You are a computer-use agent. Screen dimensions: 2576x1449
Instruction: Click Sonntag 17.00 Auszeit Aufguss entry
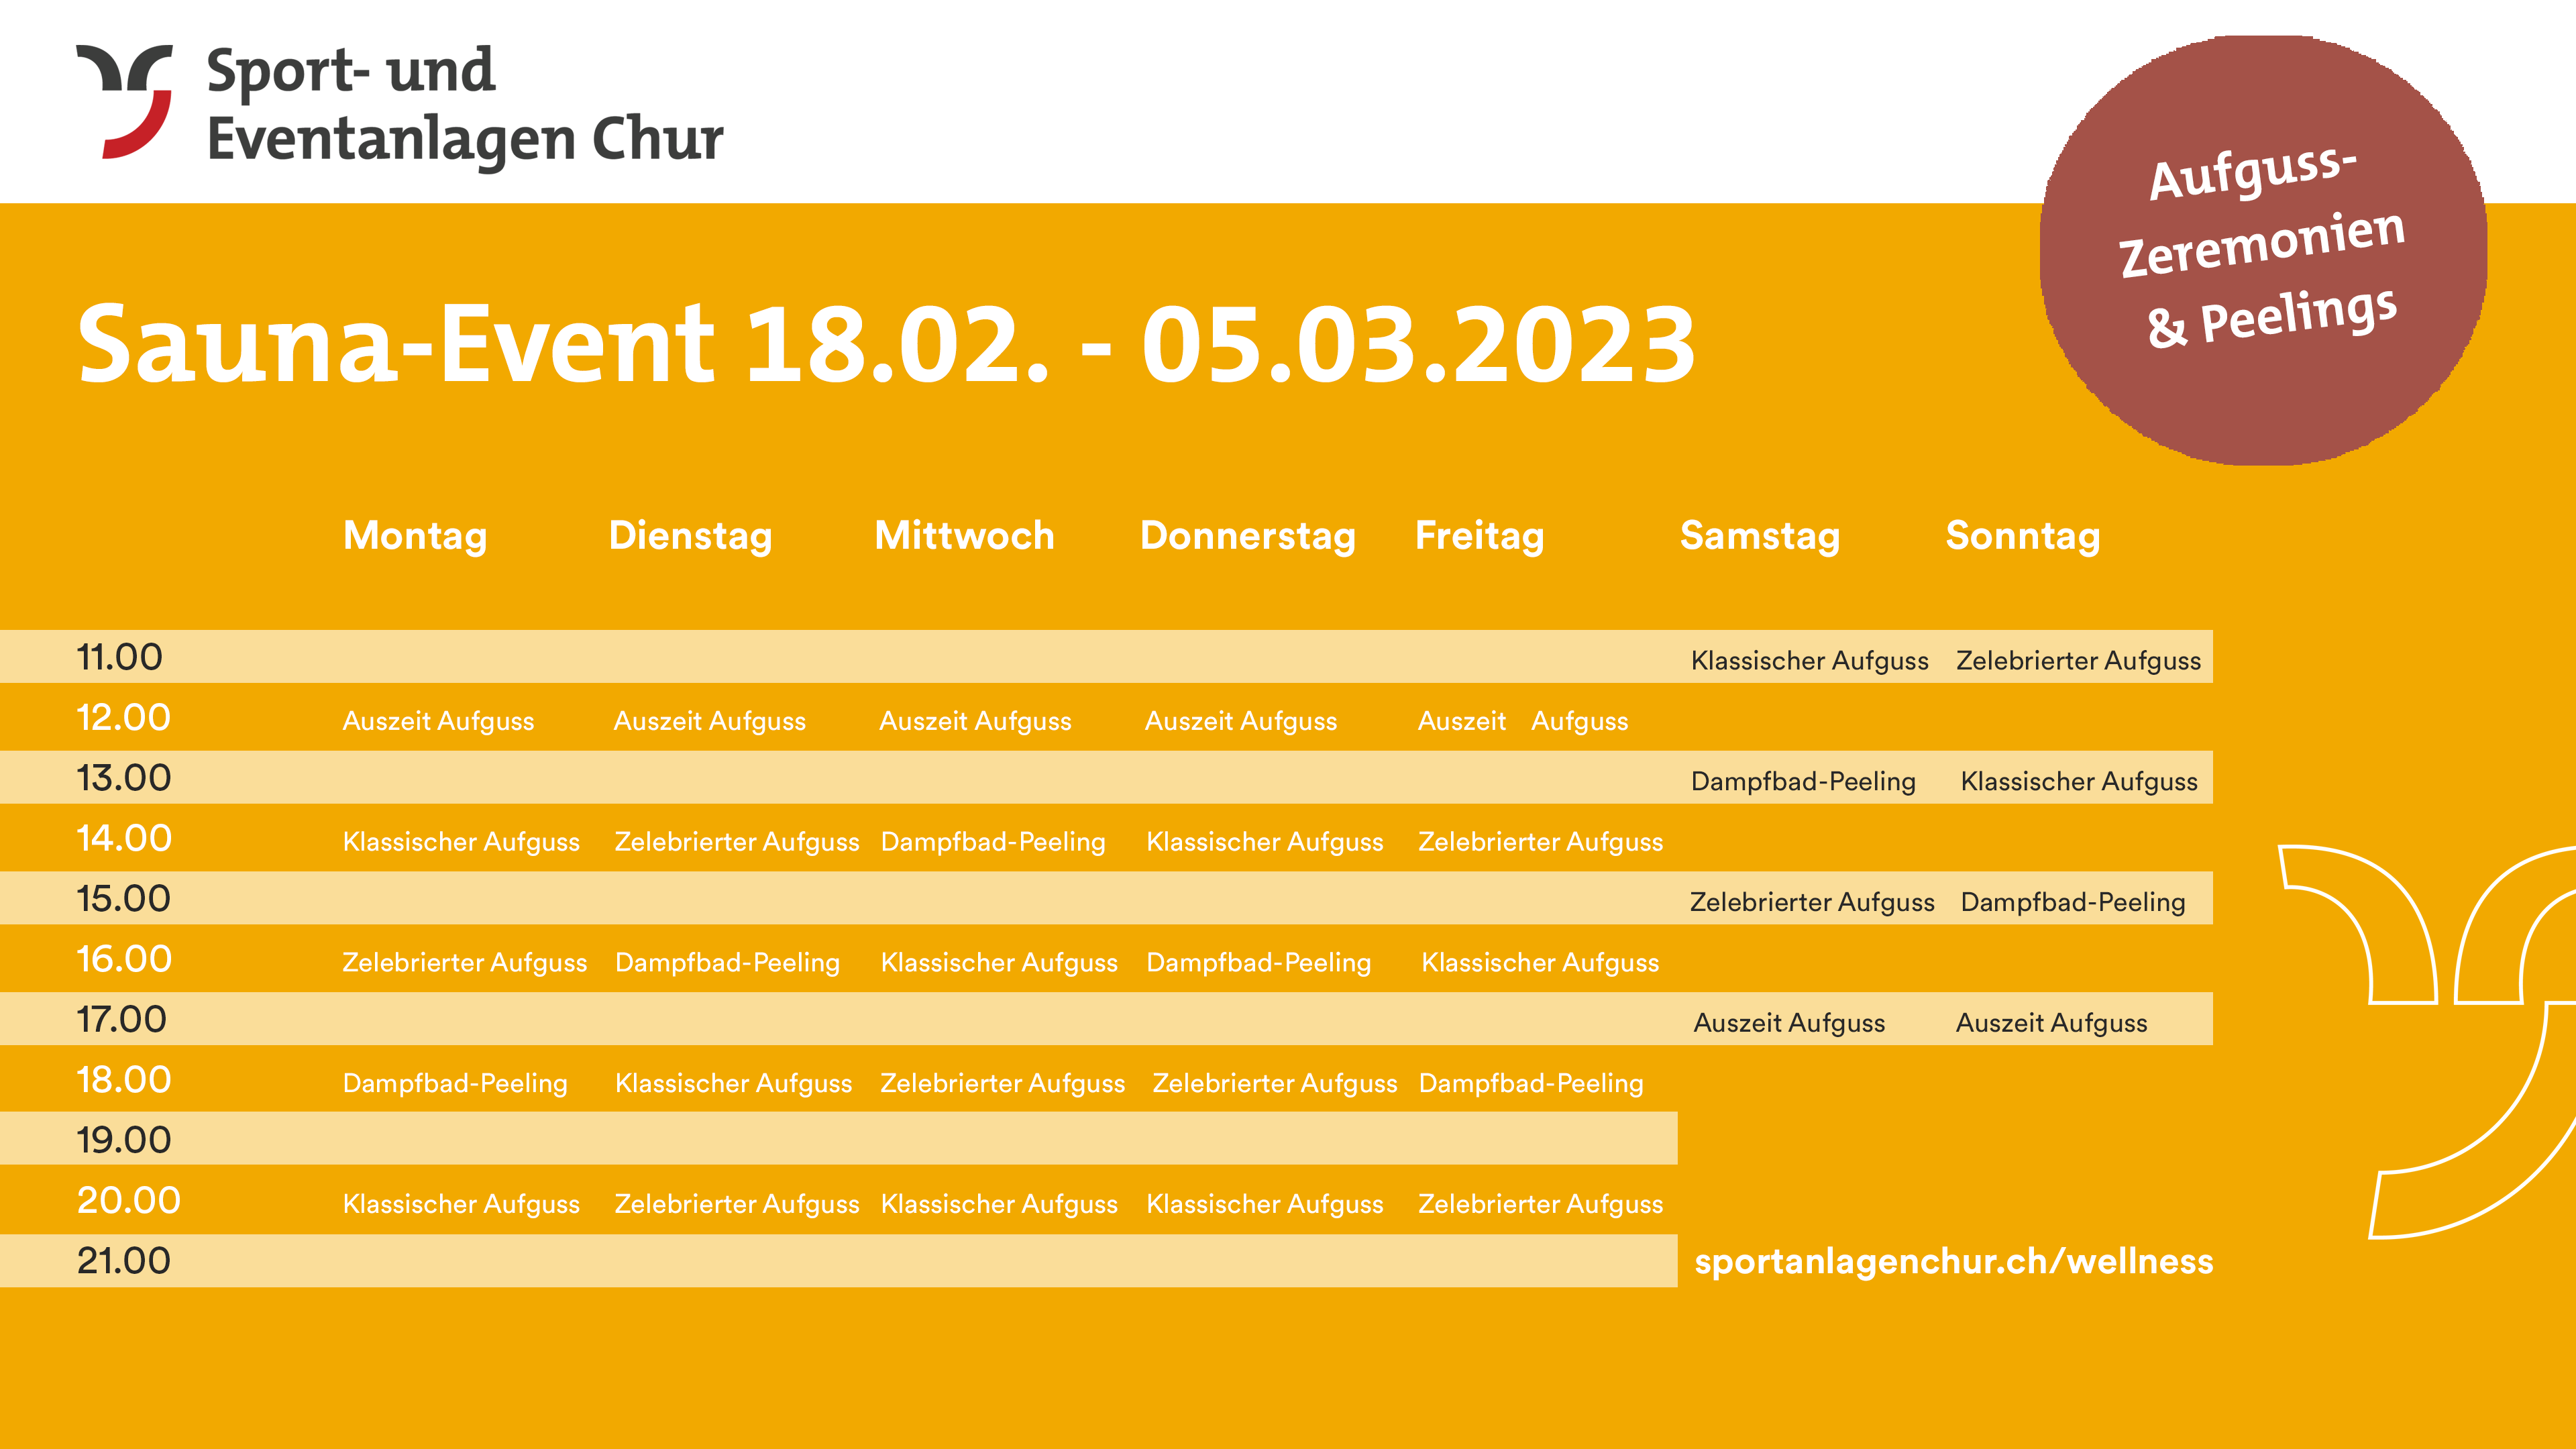(x=2051, y=1023)
